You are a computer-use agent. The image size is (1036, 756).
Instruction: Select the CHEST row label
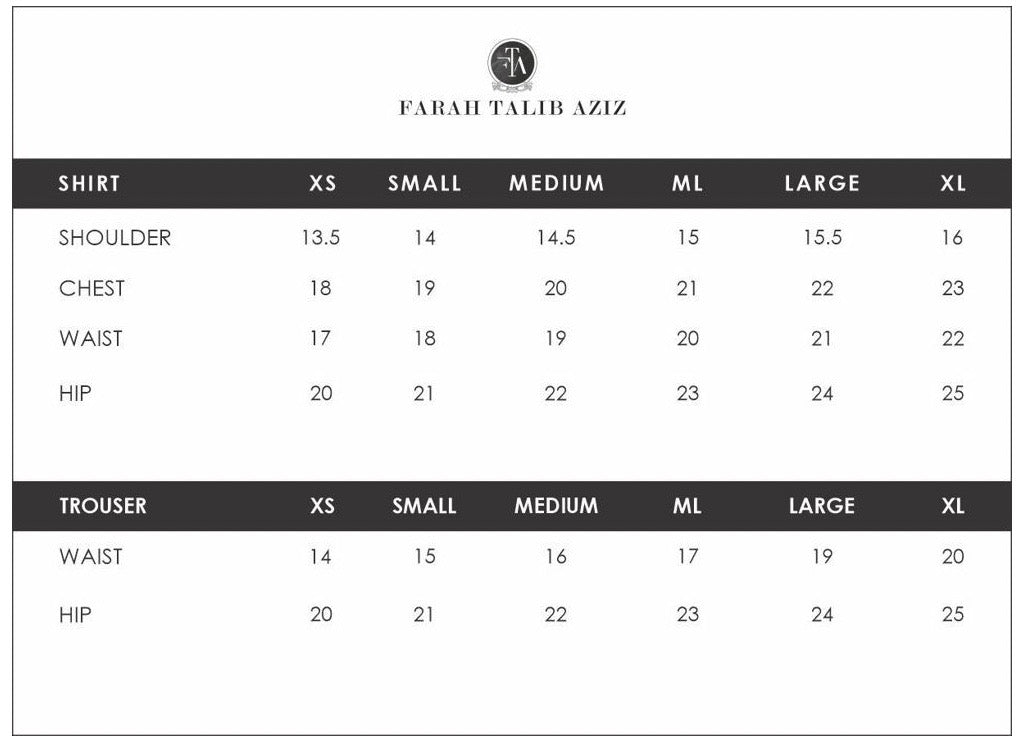(92, 289)
